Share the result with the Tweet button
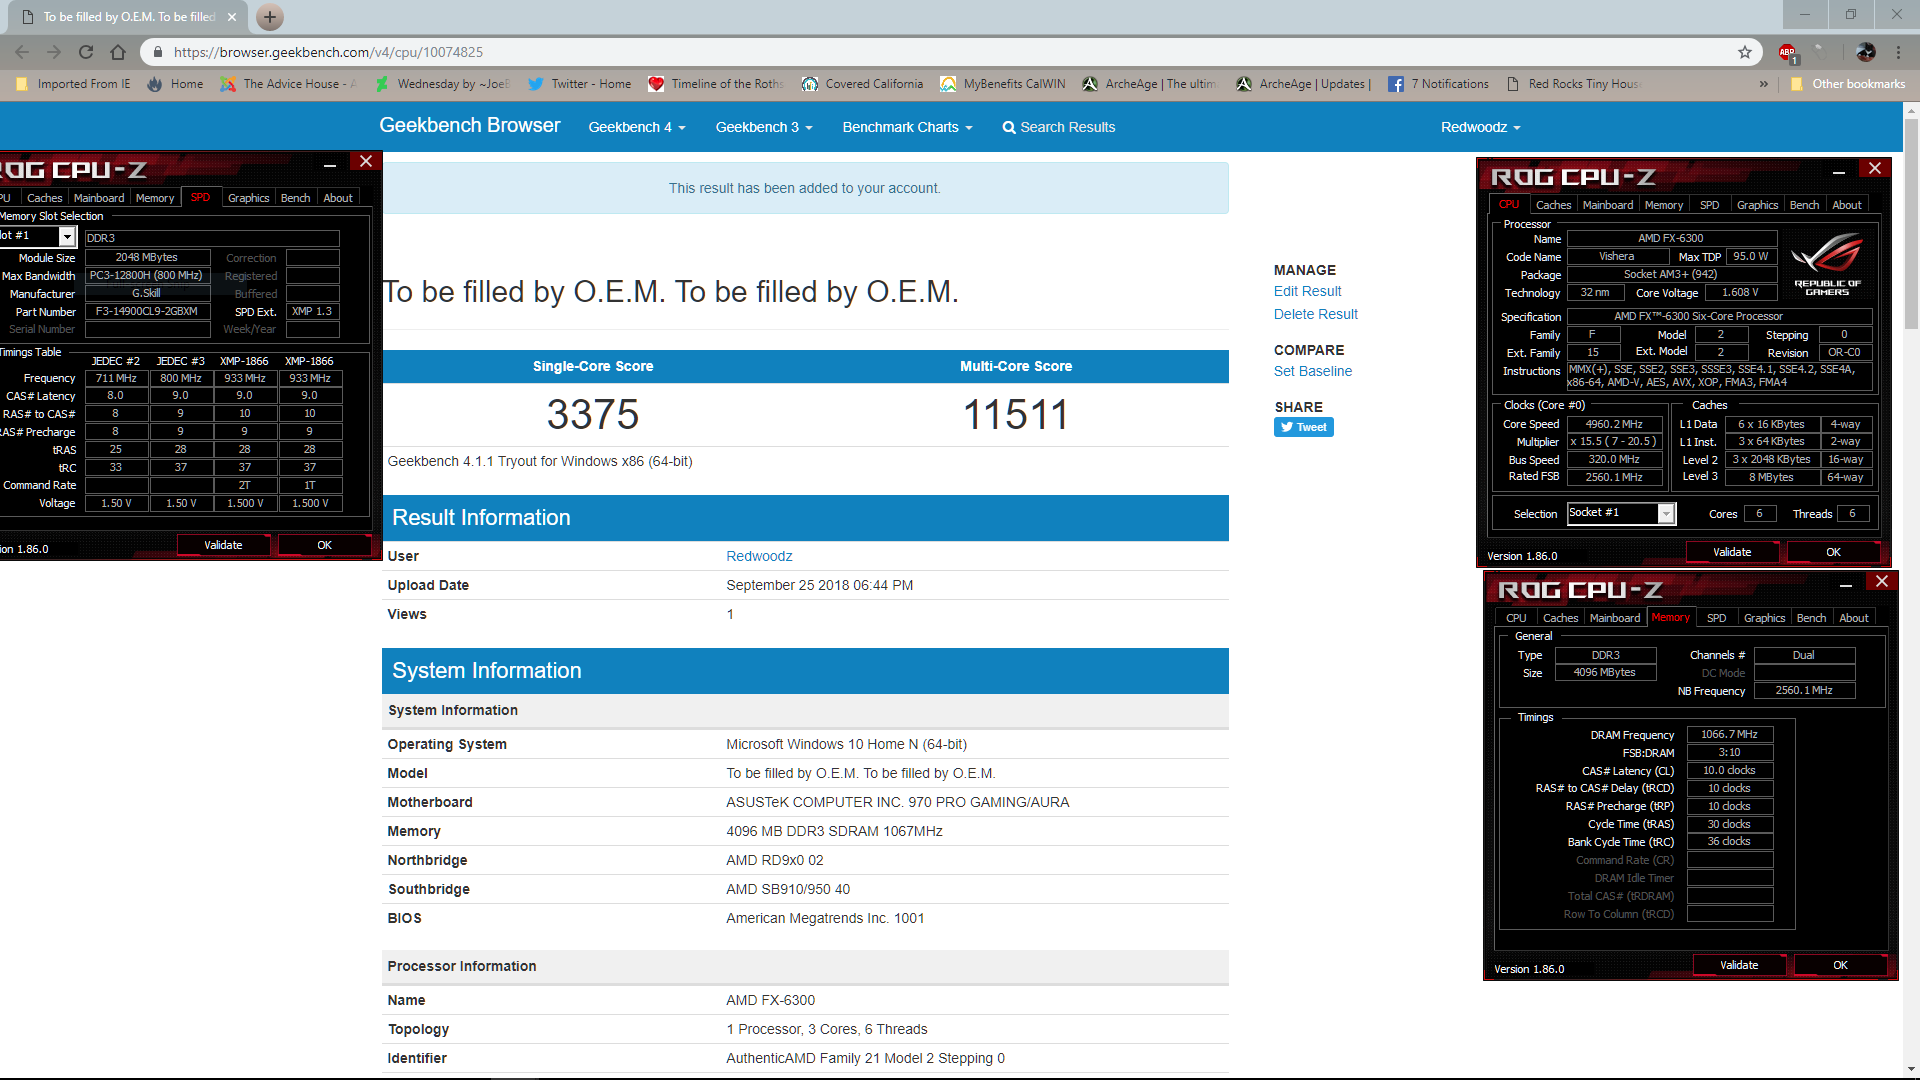The width and height of the screenshot is (1920, 1080). tap(1303, 427)
